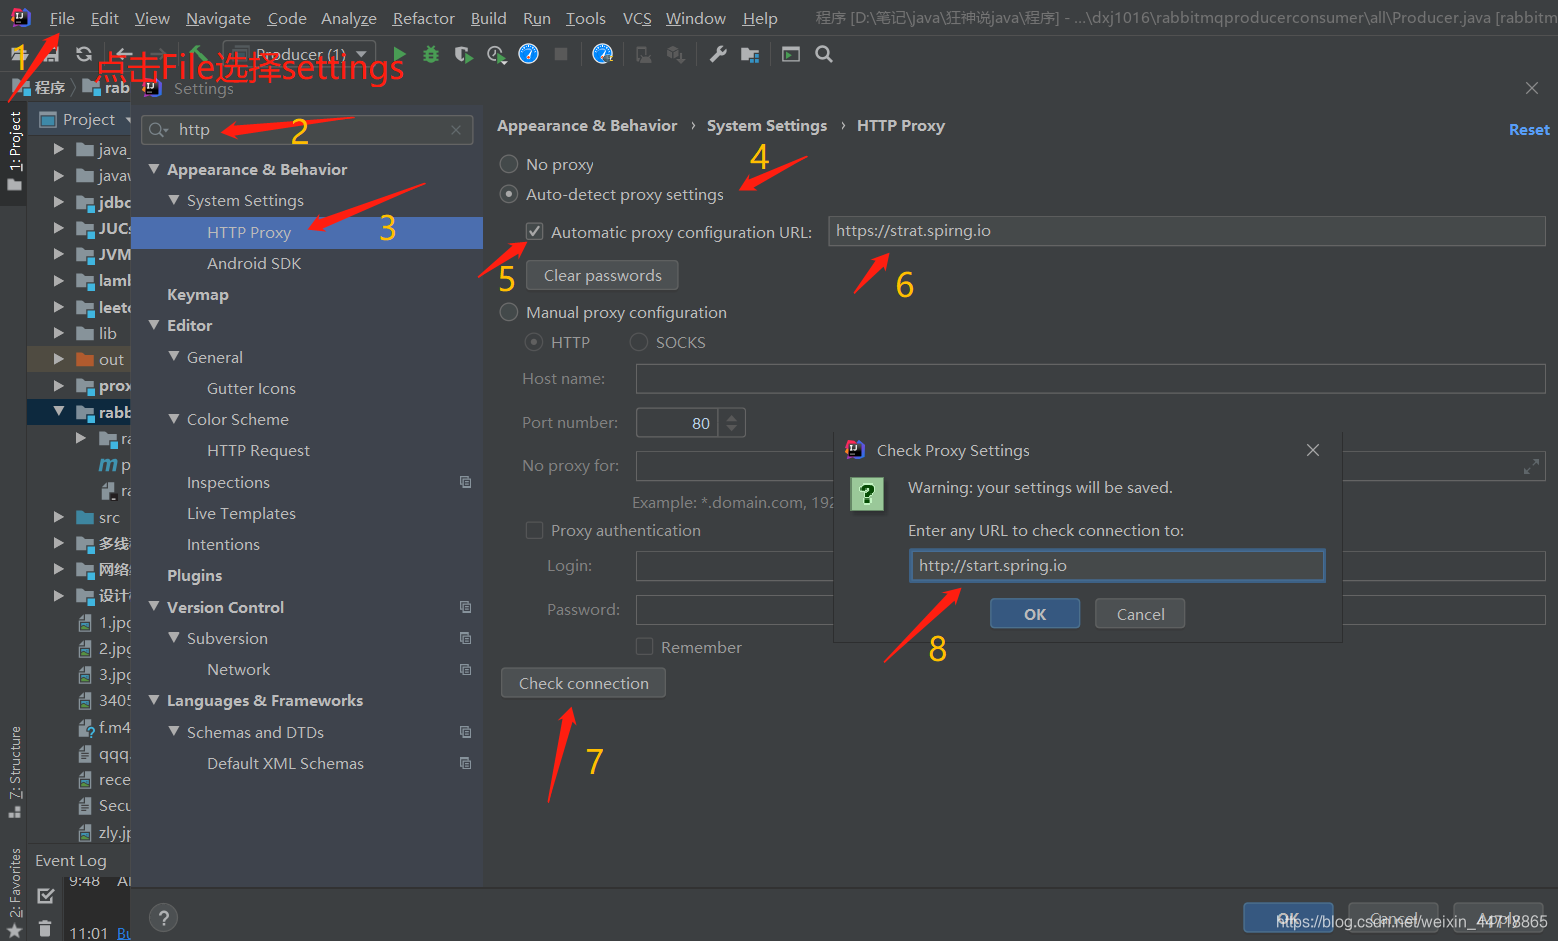Open the 2: Favorites side tab

click(15, 892)
